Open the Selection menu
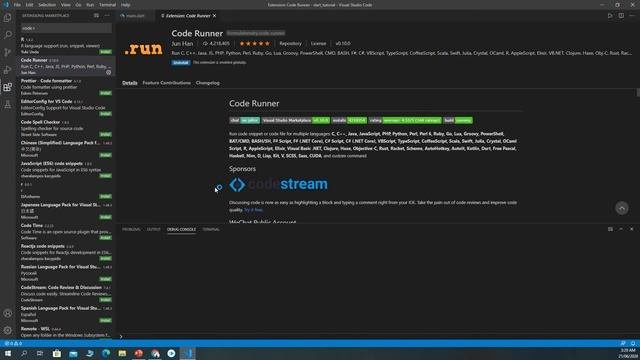Viewport: 640px width, 360px height. (47, 5)
